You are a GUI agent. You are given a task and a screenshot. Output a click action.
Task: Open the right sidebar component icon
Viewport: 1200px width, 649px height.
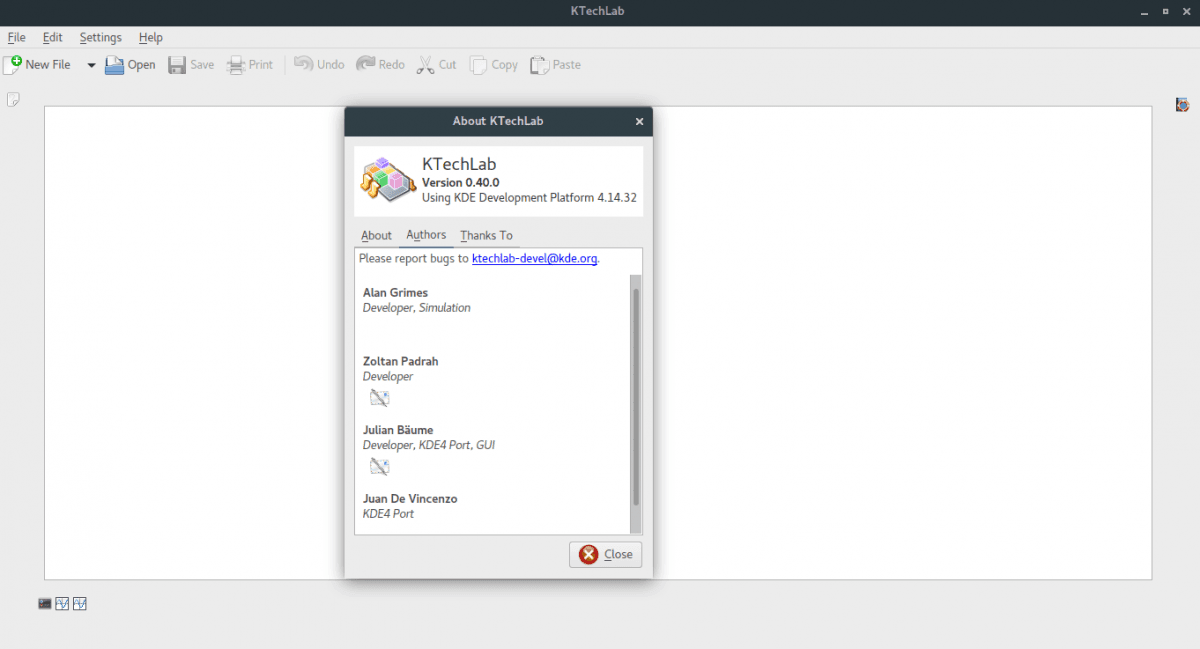[x=1183, y=104]
